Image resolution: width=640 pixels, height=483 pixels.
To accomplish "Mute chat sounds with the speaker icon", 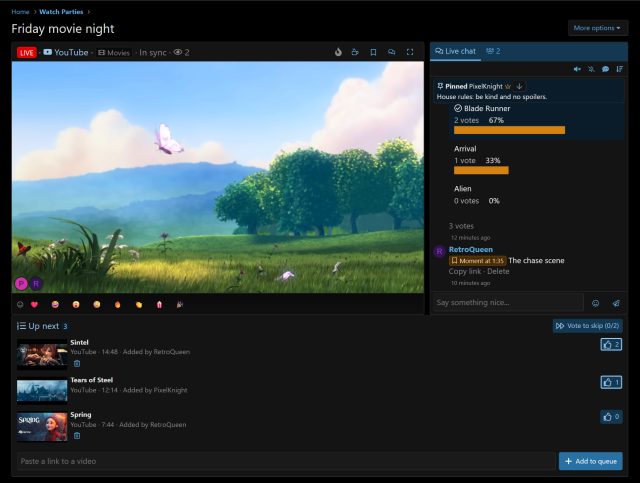I will (x=577, y=69).
